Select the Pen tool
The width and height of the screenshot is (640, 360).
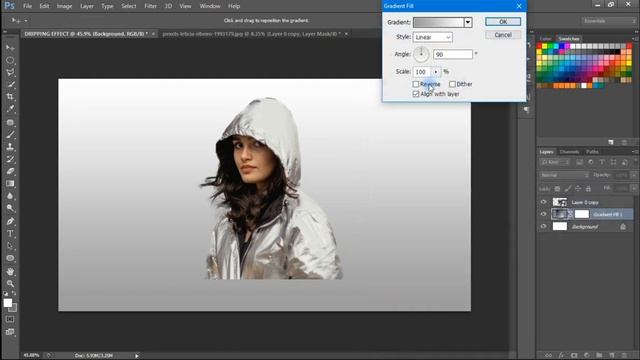click(x=10, y=222)
